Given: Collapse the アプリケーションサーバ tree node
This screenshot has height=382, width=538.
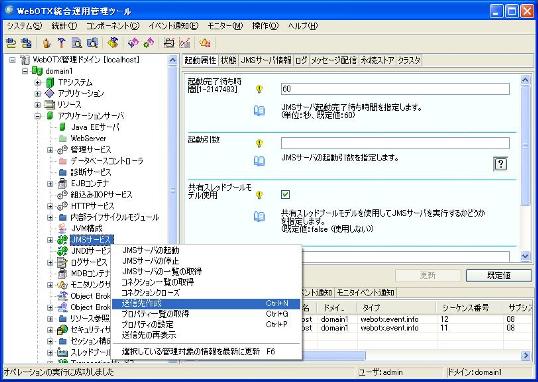Looking at the screenshot, I should (x=38, y=116).
